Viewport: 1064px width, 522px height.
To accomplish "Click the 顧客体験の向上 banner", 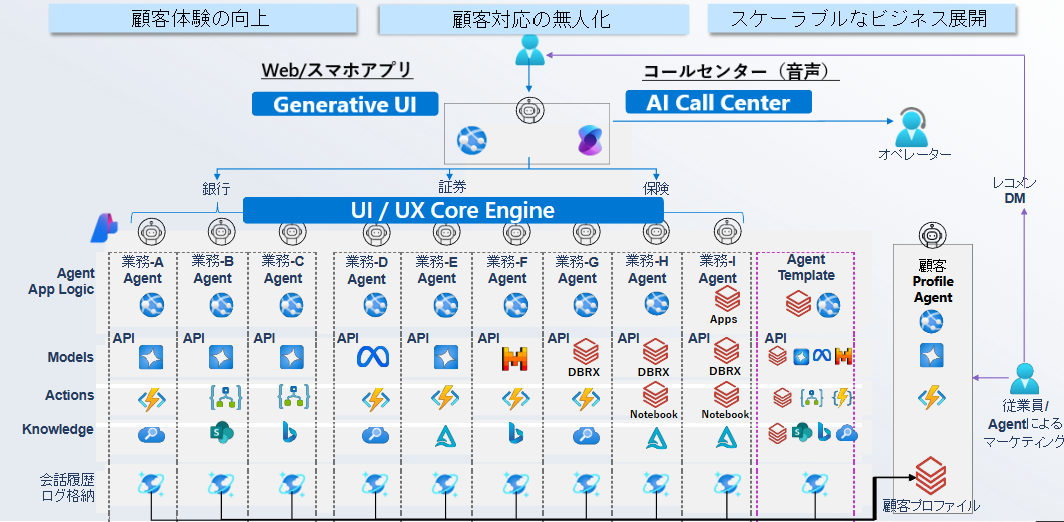I will tap(202, 18).
